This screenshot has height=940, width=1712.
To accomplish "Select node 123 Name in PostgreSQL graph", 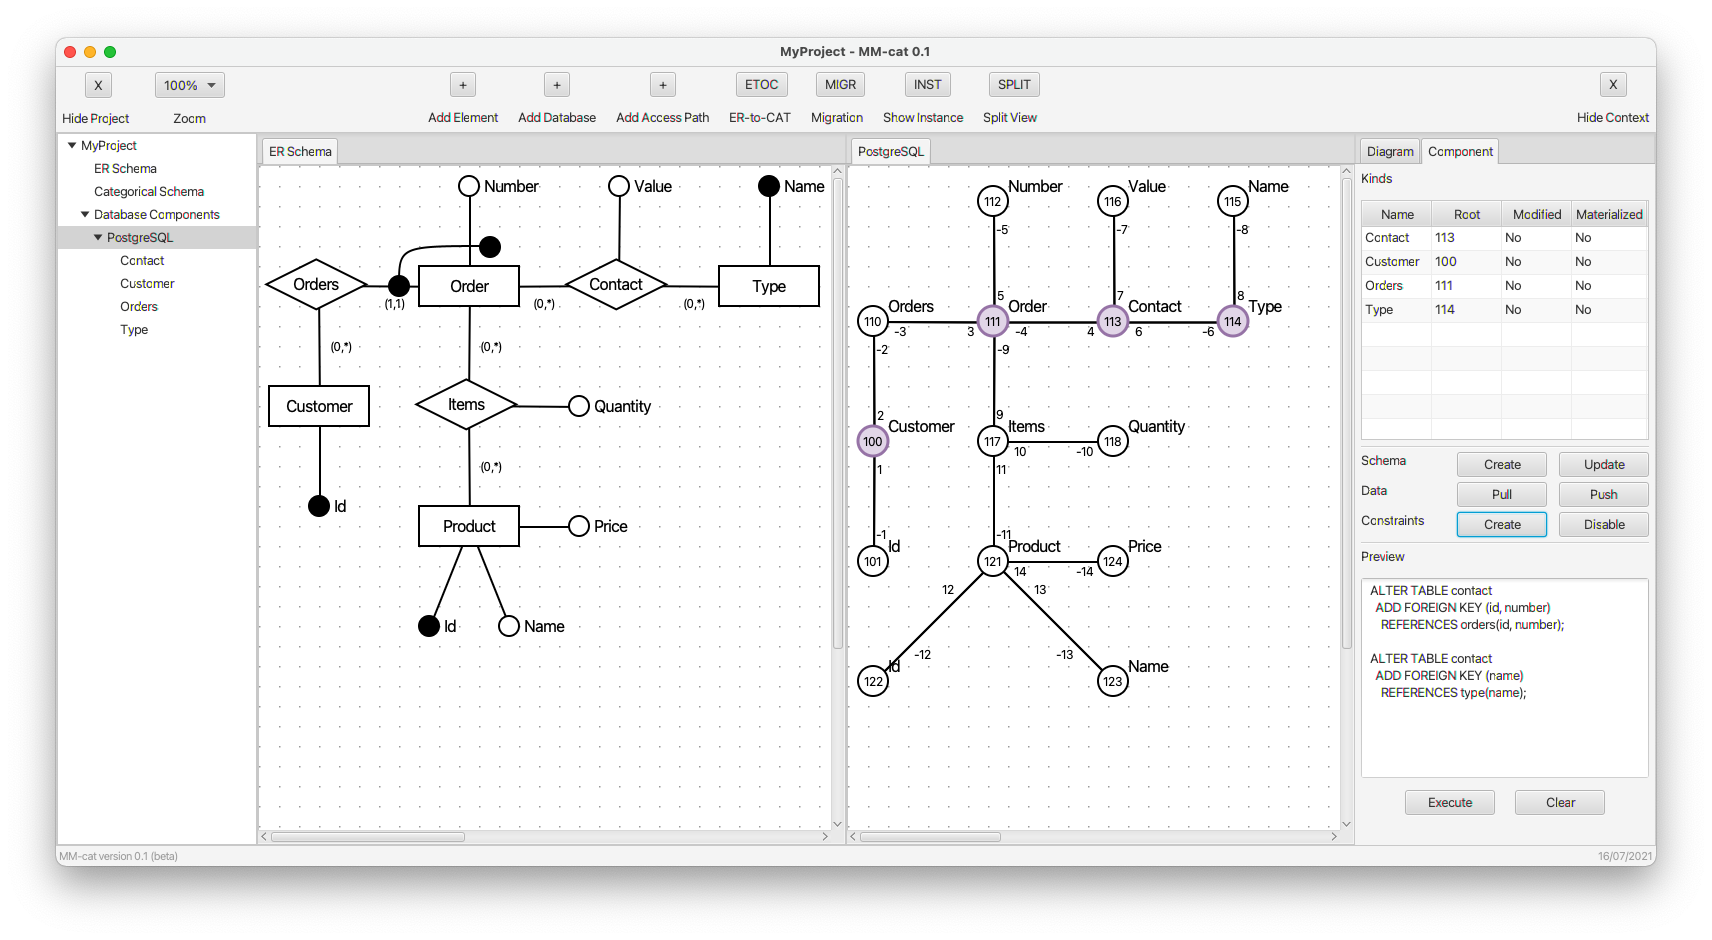I will tap(1113, 681).
